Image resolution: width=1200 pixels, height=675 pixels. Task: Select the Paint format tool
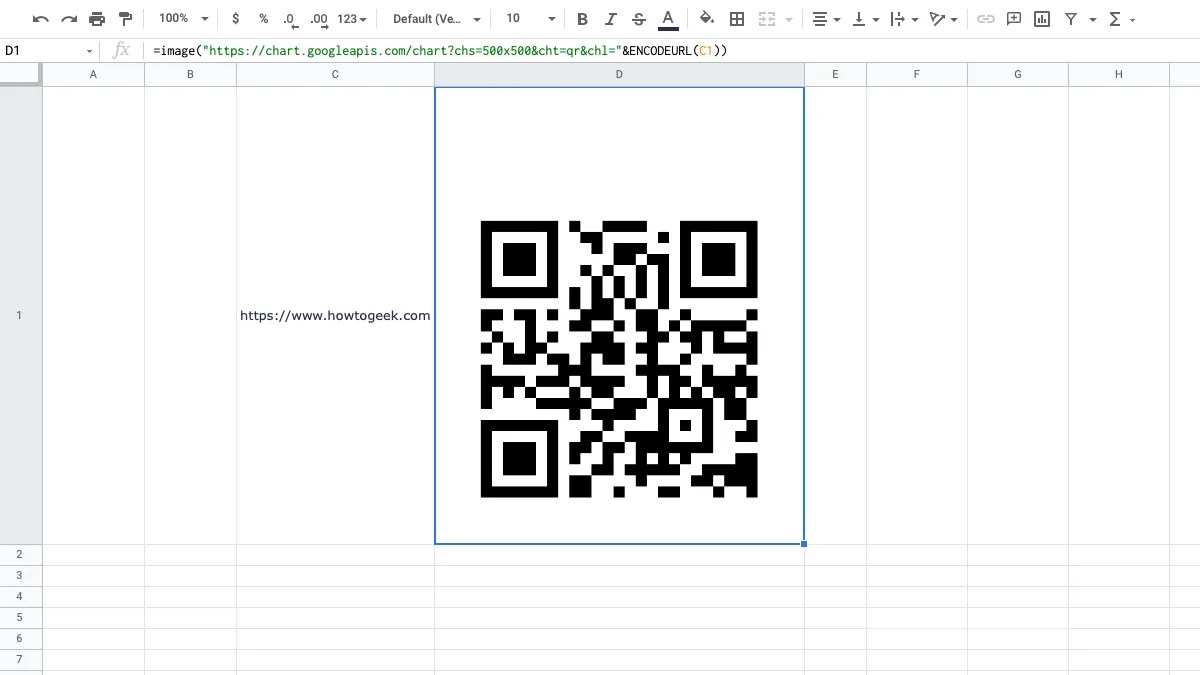tap(124, 18)
